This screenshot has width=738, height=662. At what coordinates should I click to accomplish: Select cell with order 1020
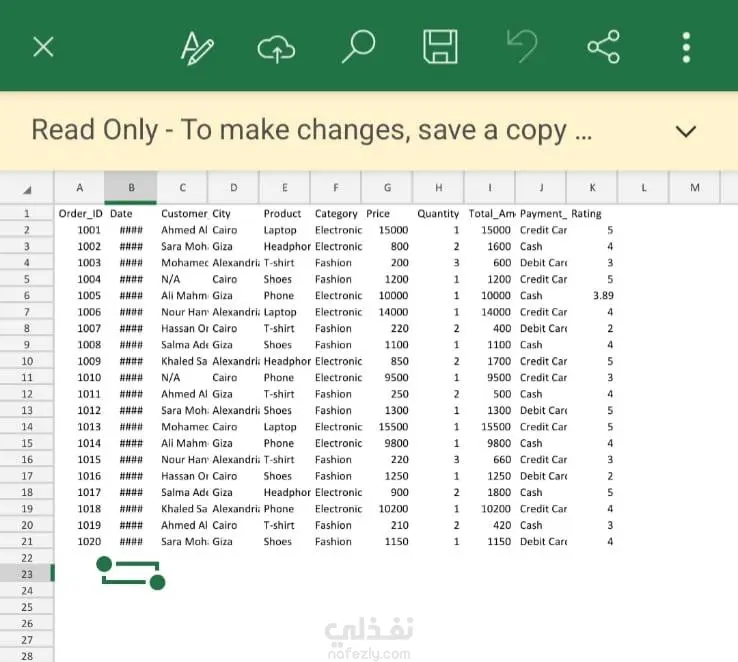point(80,542)
